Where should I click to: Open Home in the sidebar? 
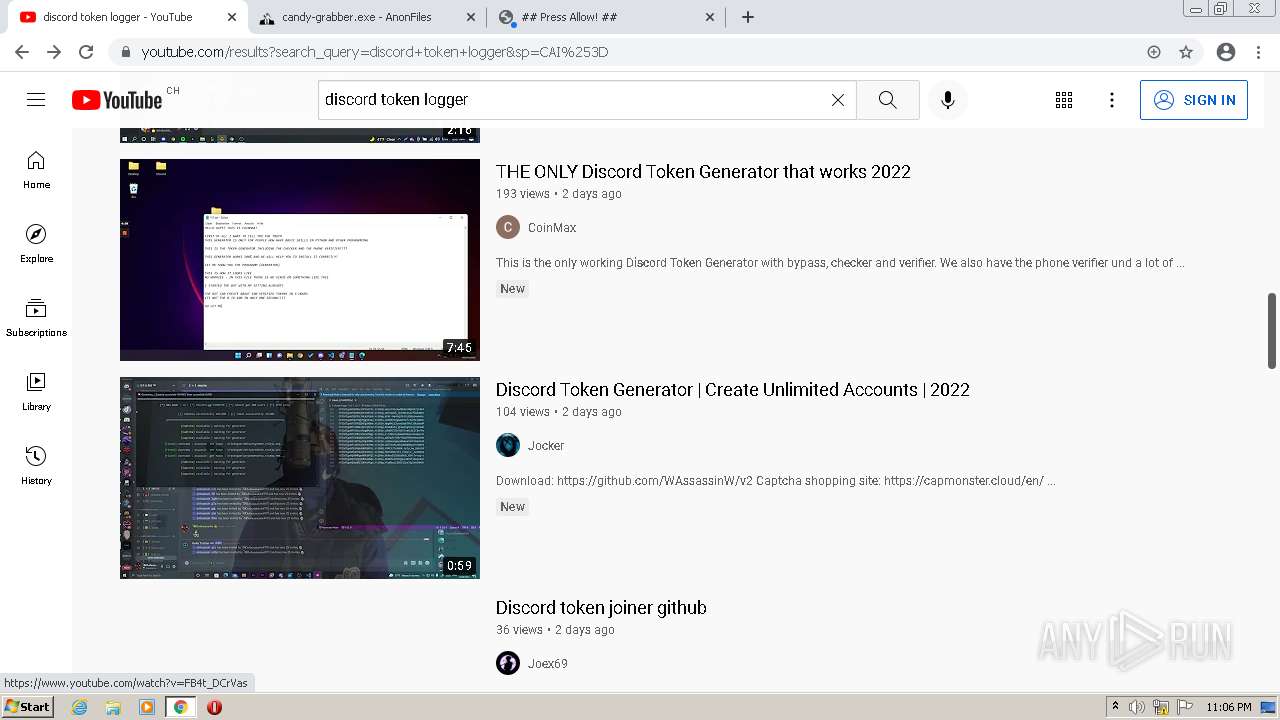point(36,170)
